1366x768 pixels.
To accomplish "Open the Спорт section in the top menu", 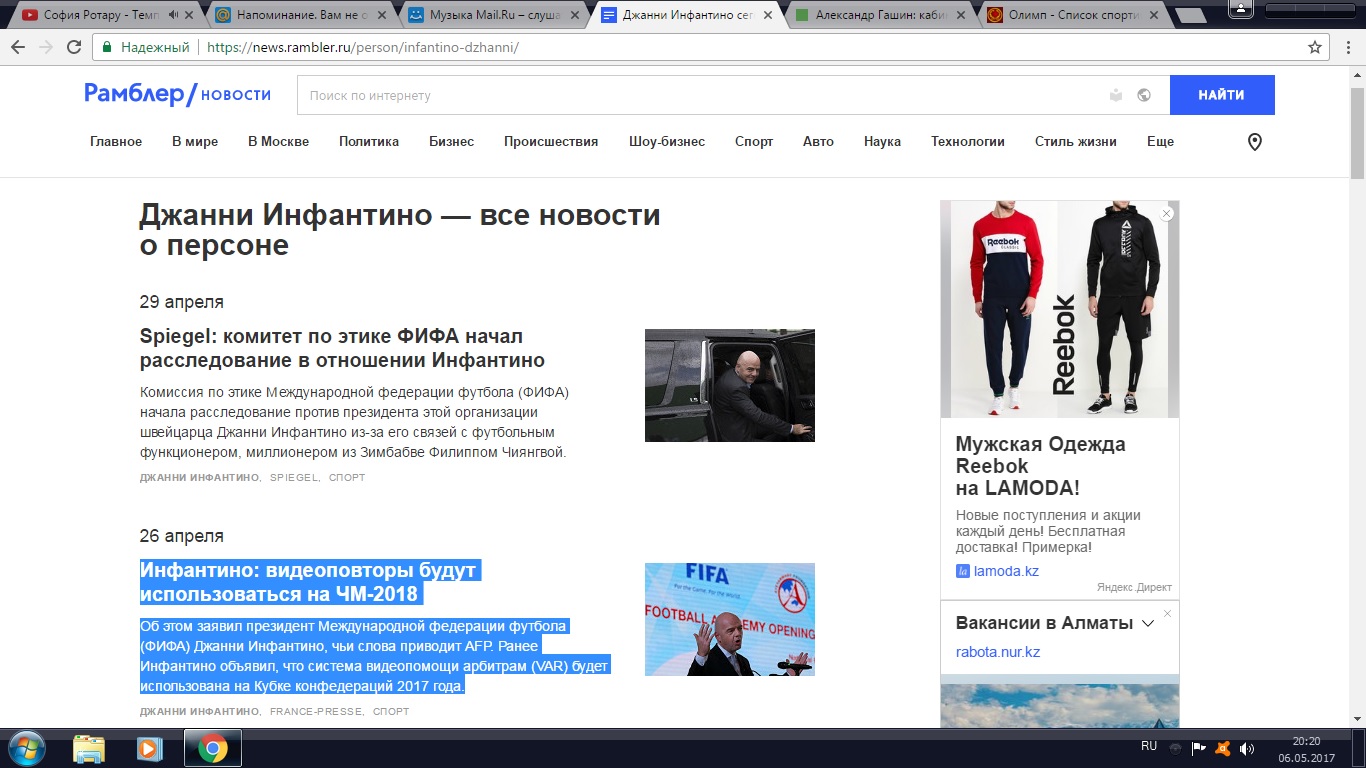I will point(754,142).
